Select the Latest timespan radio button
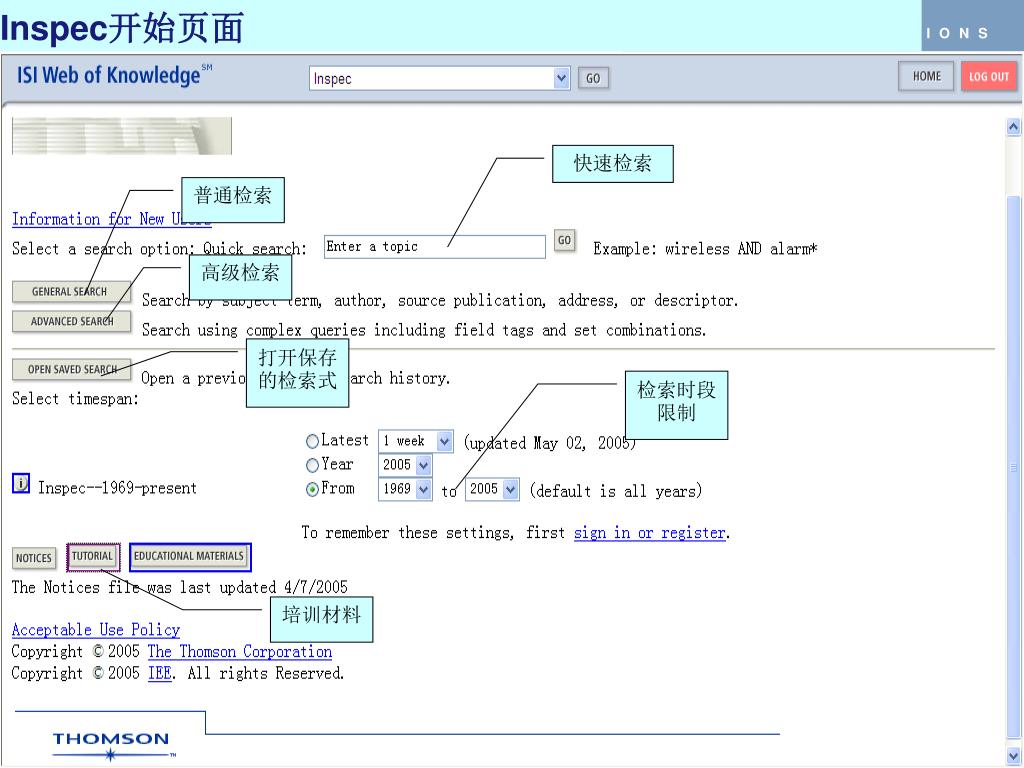 pyautogui.click(x=312, y=441)
